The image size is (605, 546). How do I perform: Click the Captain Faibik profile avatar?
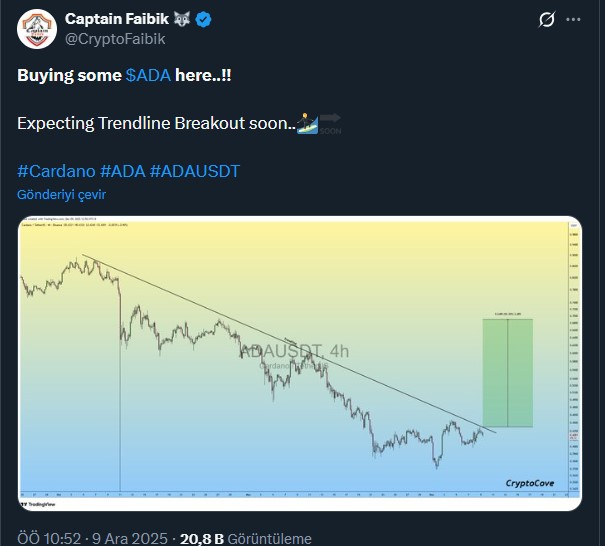click(37, 29)
